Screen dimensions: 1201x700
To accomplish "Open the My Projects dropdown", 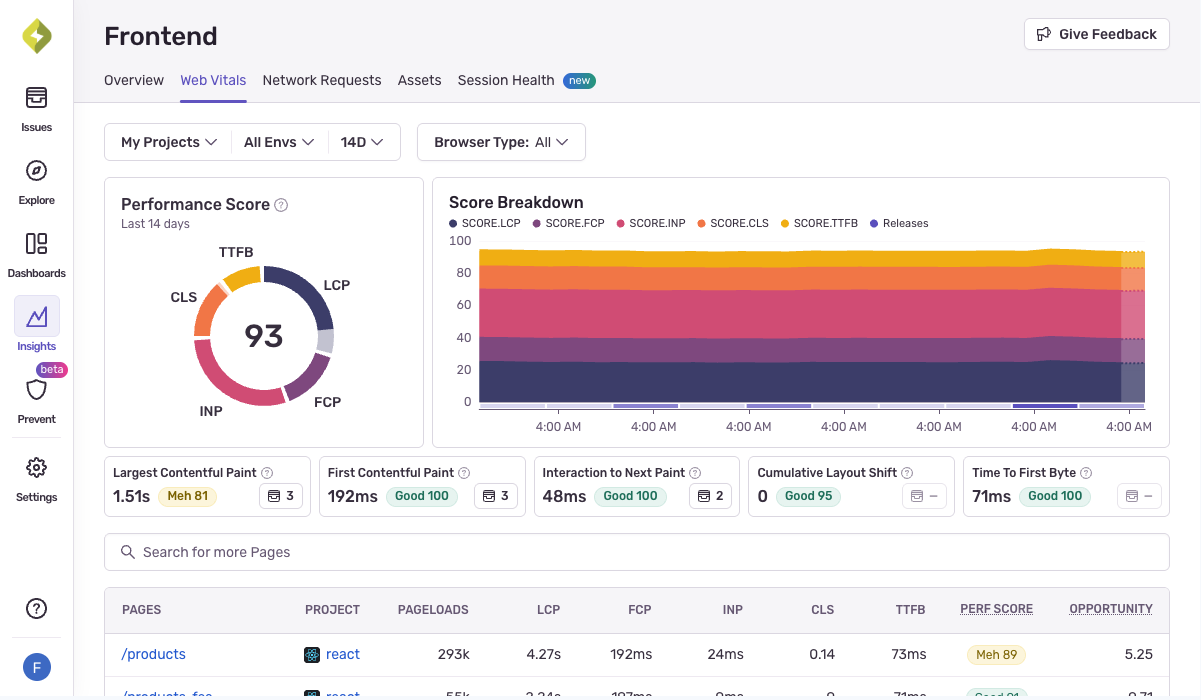I will [x=167, y=142].
